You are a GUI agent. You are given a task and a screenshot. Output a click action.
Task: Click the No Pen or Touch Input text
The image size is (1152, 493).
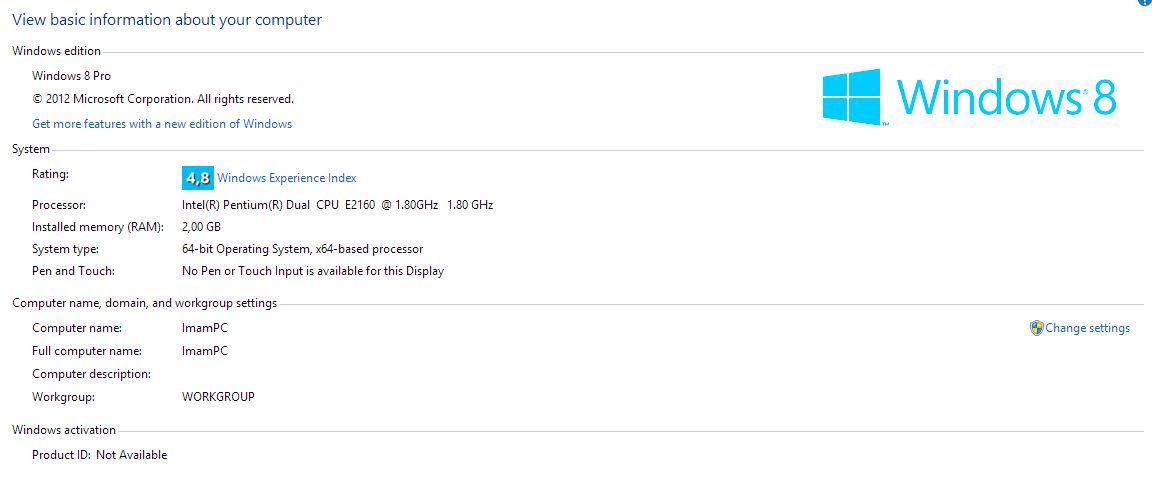point(312,271)
